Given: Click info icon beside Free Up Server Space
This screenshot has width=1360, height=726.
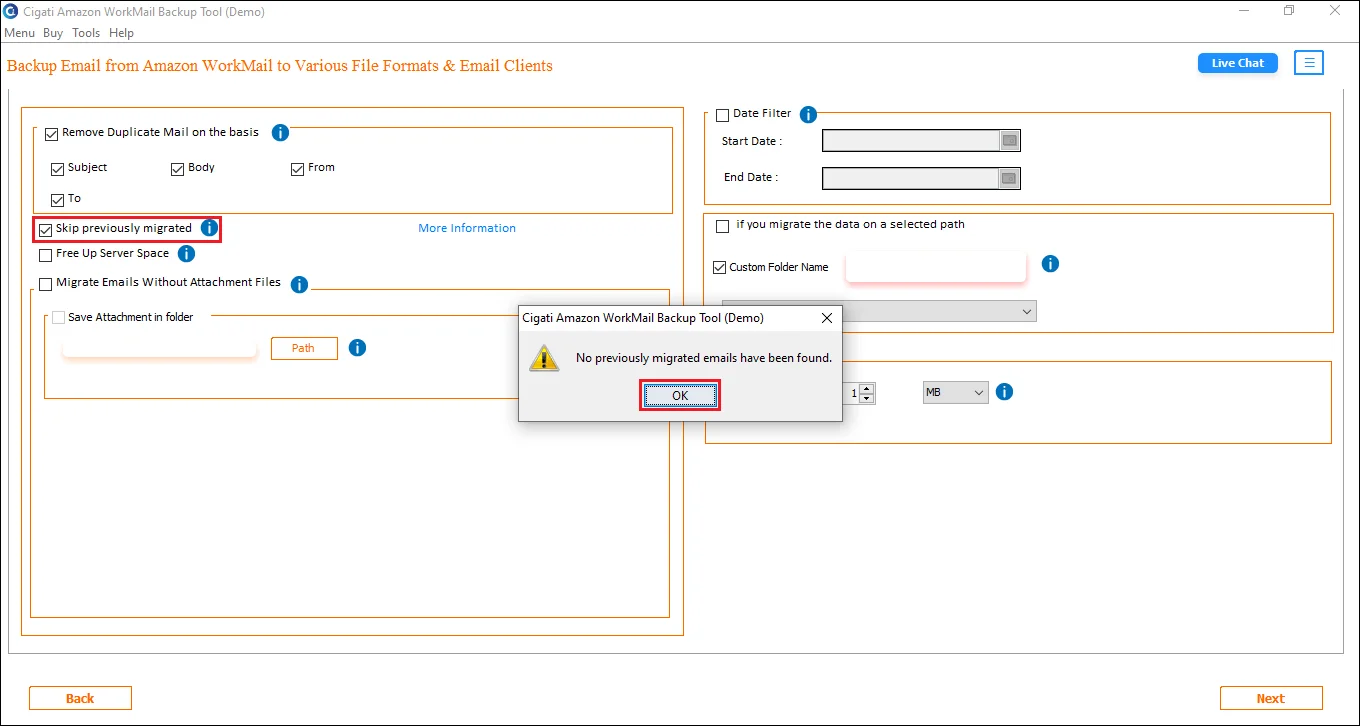Looking at the screenshot, I should tap(186, 254).
